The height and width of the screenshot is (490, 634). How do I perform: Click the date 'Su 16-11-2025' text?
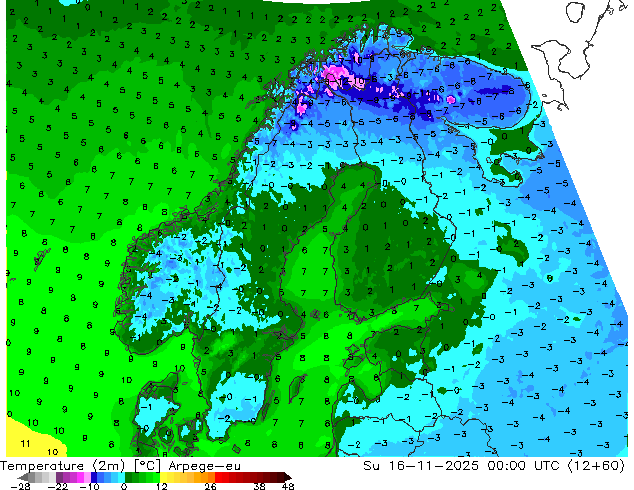click(421, 466)
